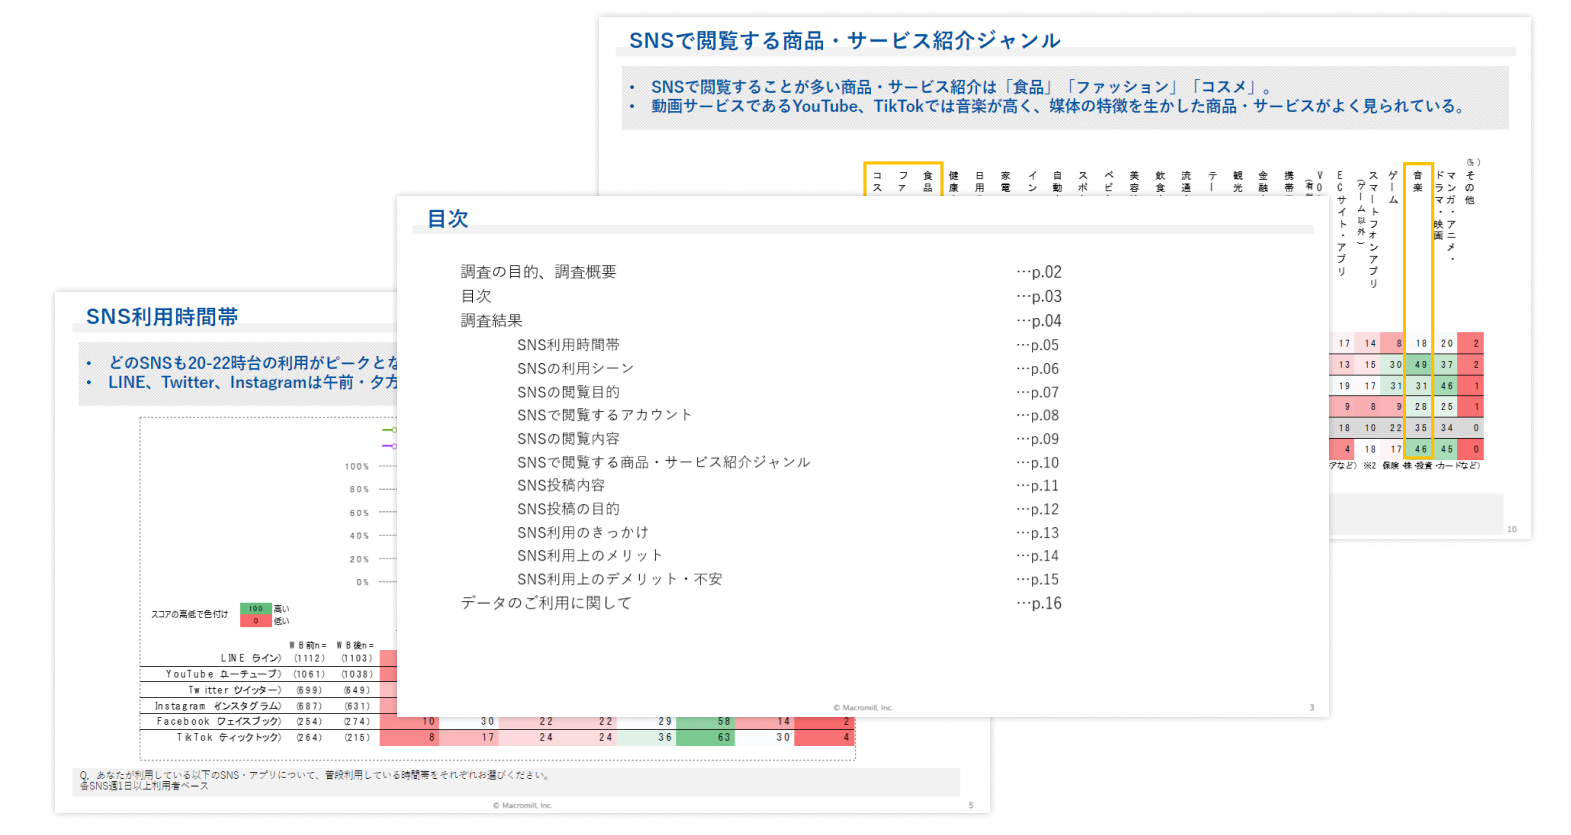
Task: Select SNSの利用シーン in the contents list
Action: 575,368
